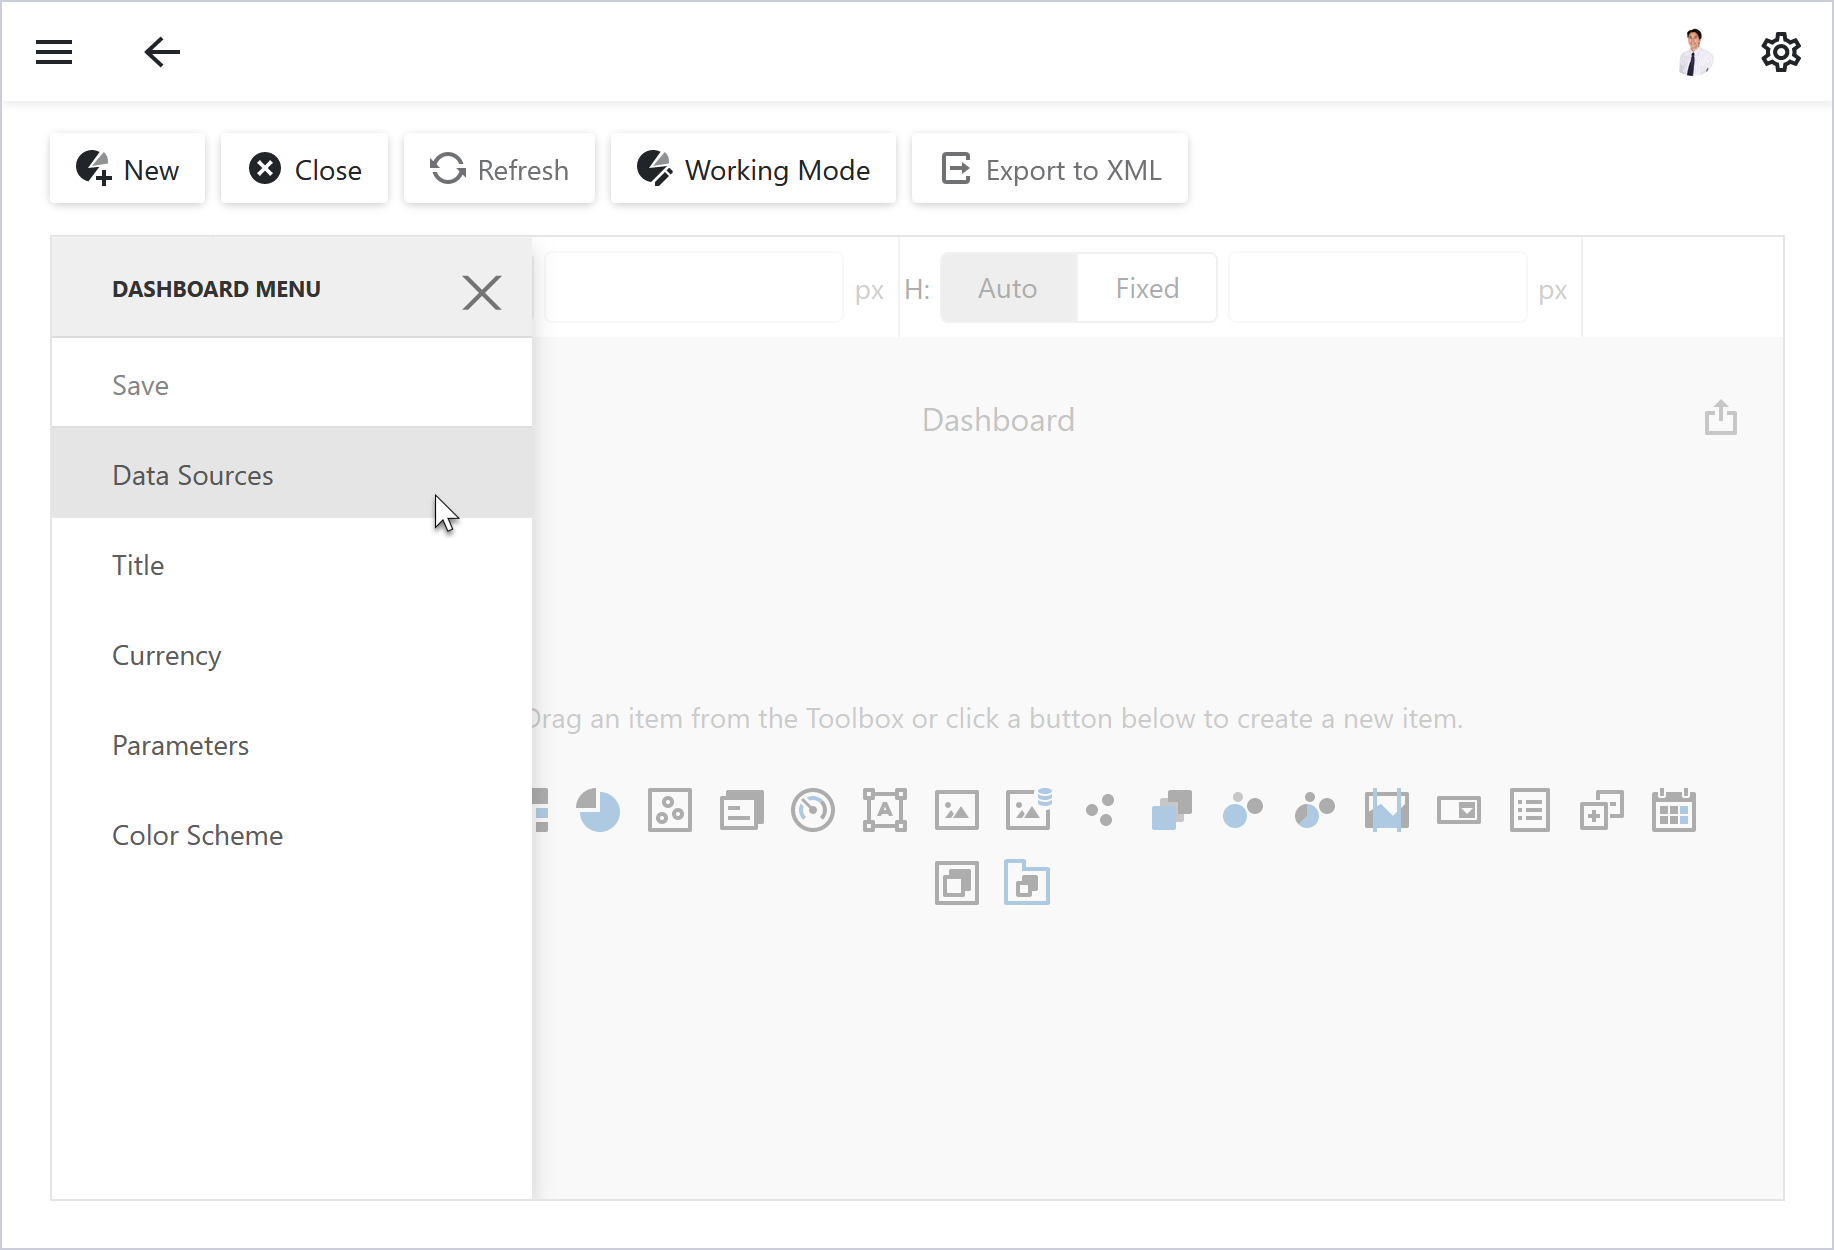This screenshot has height=1250, width=1834.
Task: Open Data Sources in dashboard menu
Action: [192, 475]
